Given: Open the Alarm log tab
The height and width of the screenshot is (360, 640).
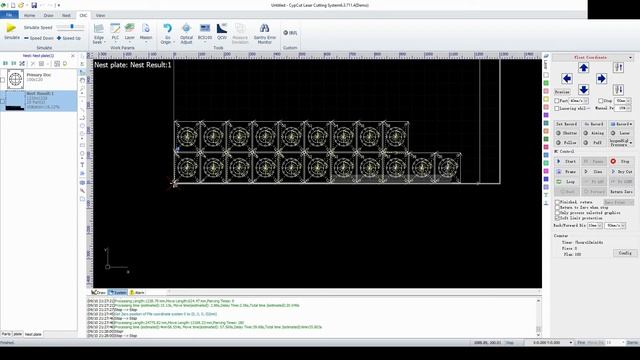Looking at the screenshot, I should pos(137,293).
